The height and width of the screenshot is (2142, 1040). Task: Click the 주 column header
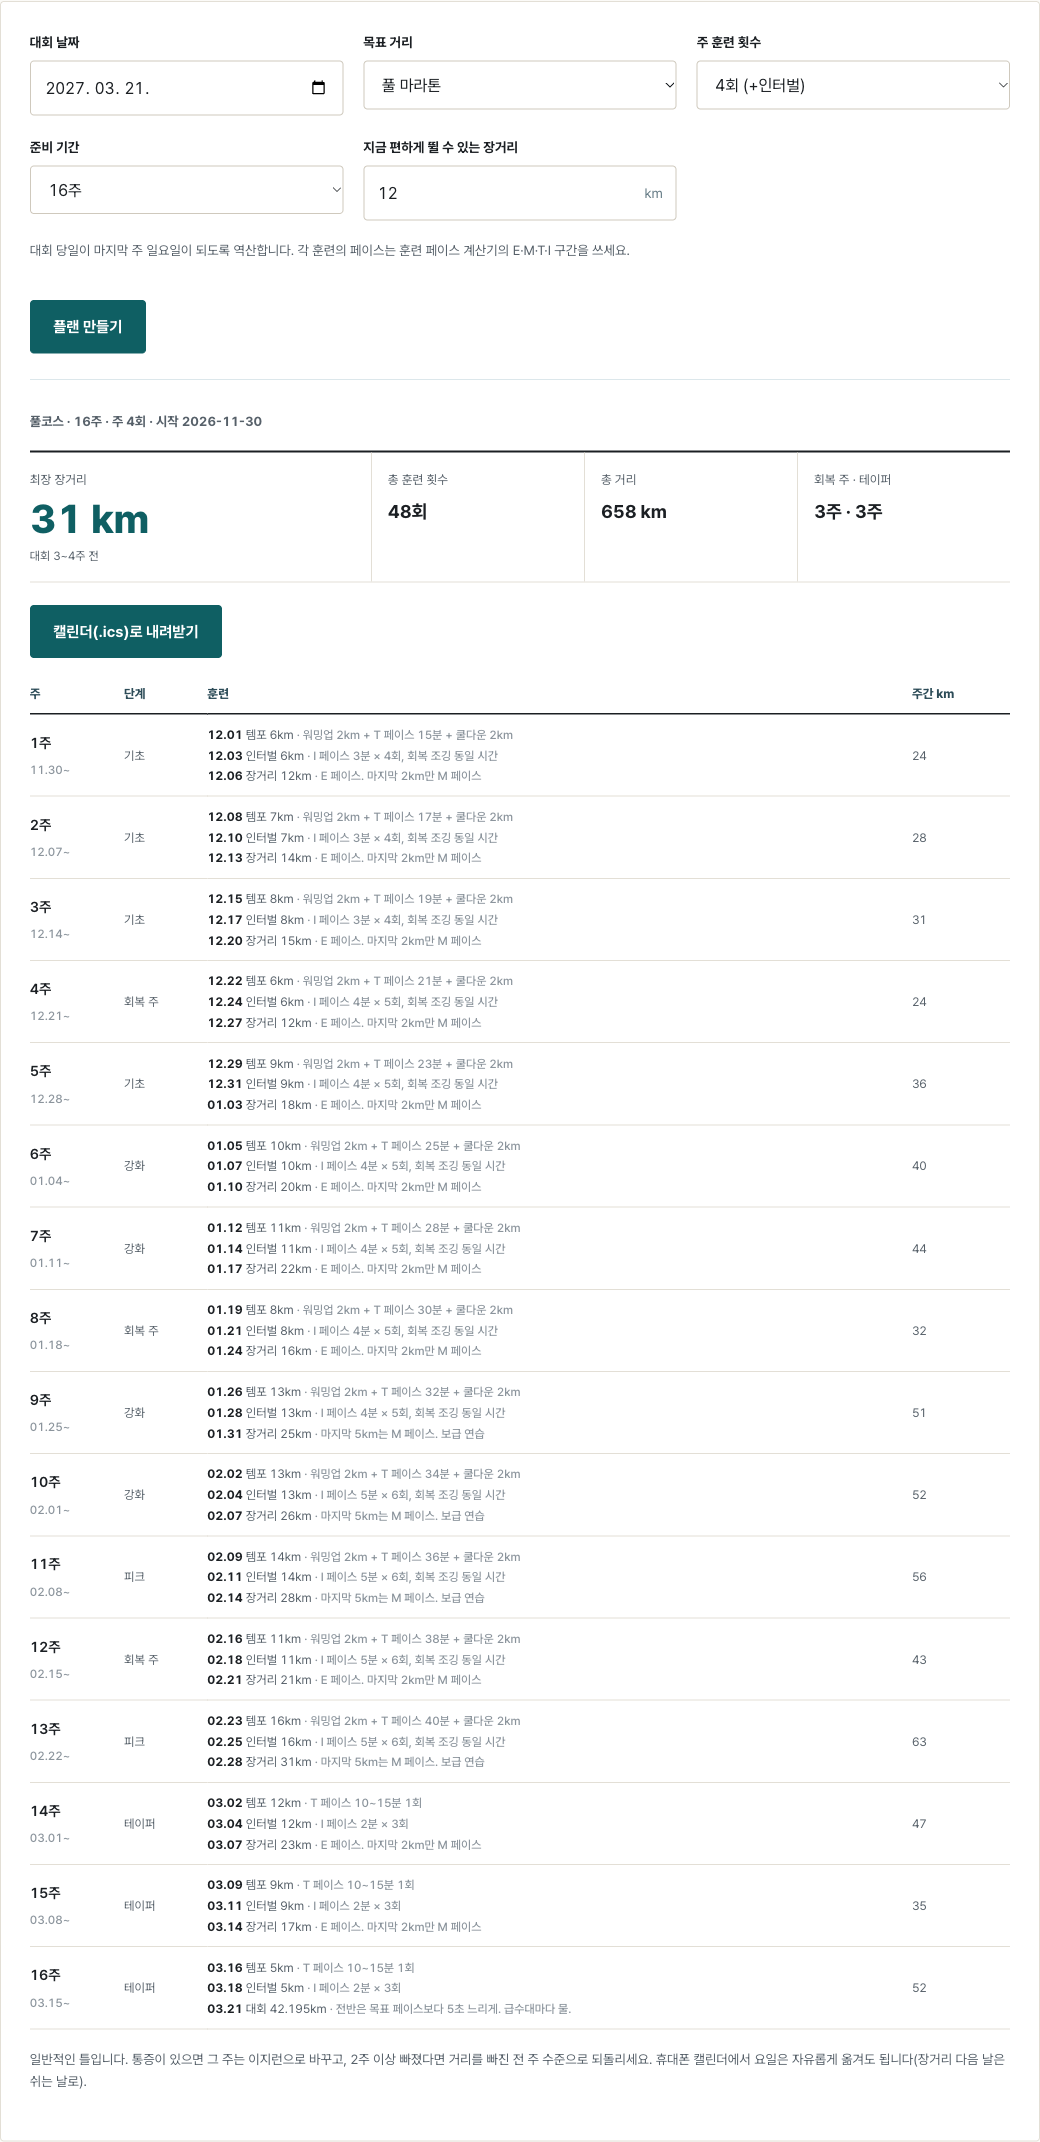tap(35, 693)
